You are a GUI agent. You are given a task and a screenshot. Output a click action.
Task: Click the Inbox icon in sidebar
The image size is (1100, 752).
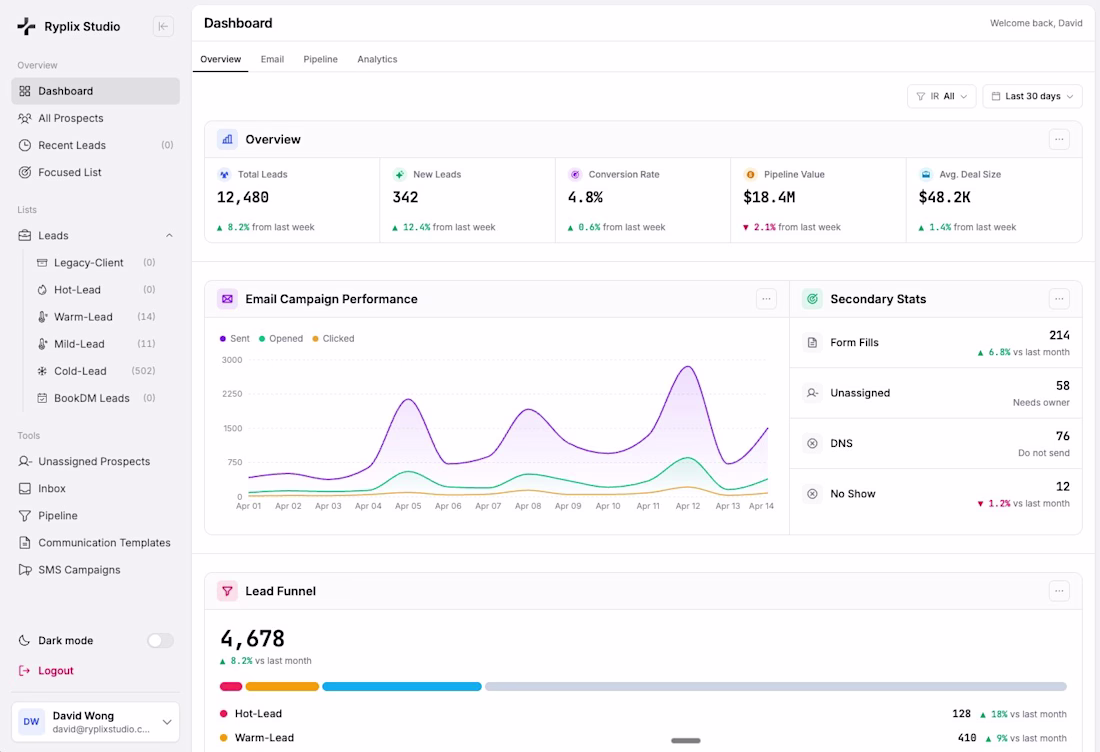[26, 489]
